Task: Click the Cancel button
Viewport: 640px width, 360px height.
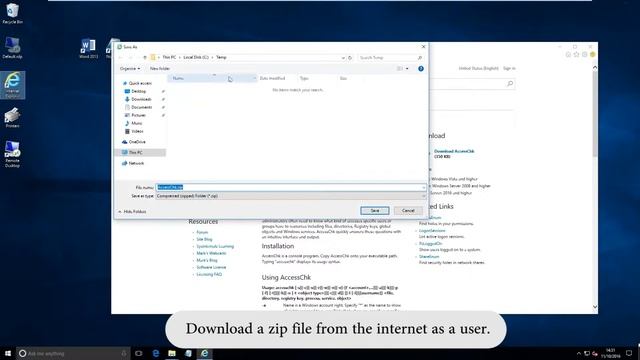Action: coord(408,211)
